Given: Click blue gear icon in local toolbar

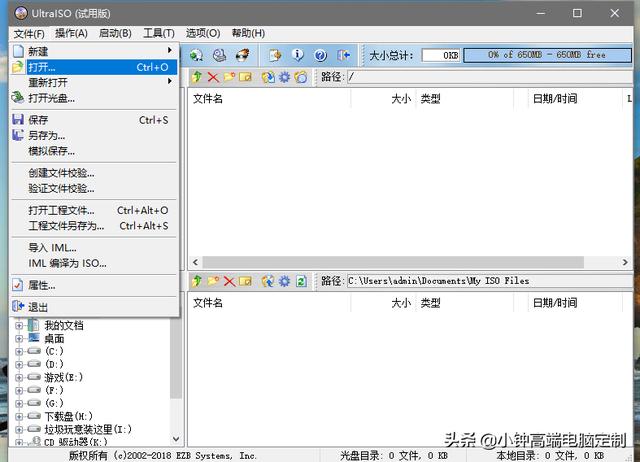Looking at the screenshot, I should [x=284, y=281].
